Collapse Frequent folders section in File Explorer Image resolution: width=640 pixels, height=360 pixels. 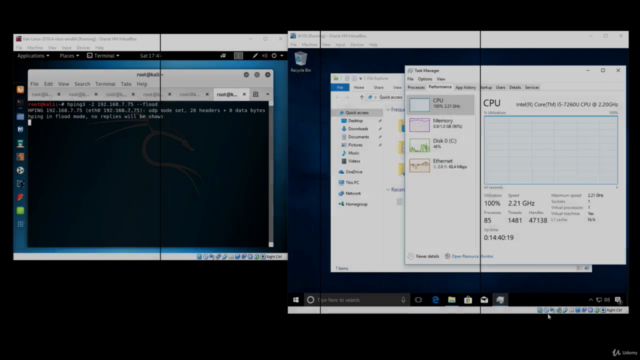coord(388,109)
